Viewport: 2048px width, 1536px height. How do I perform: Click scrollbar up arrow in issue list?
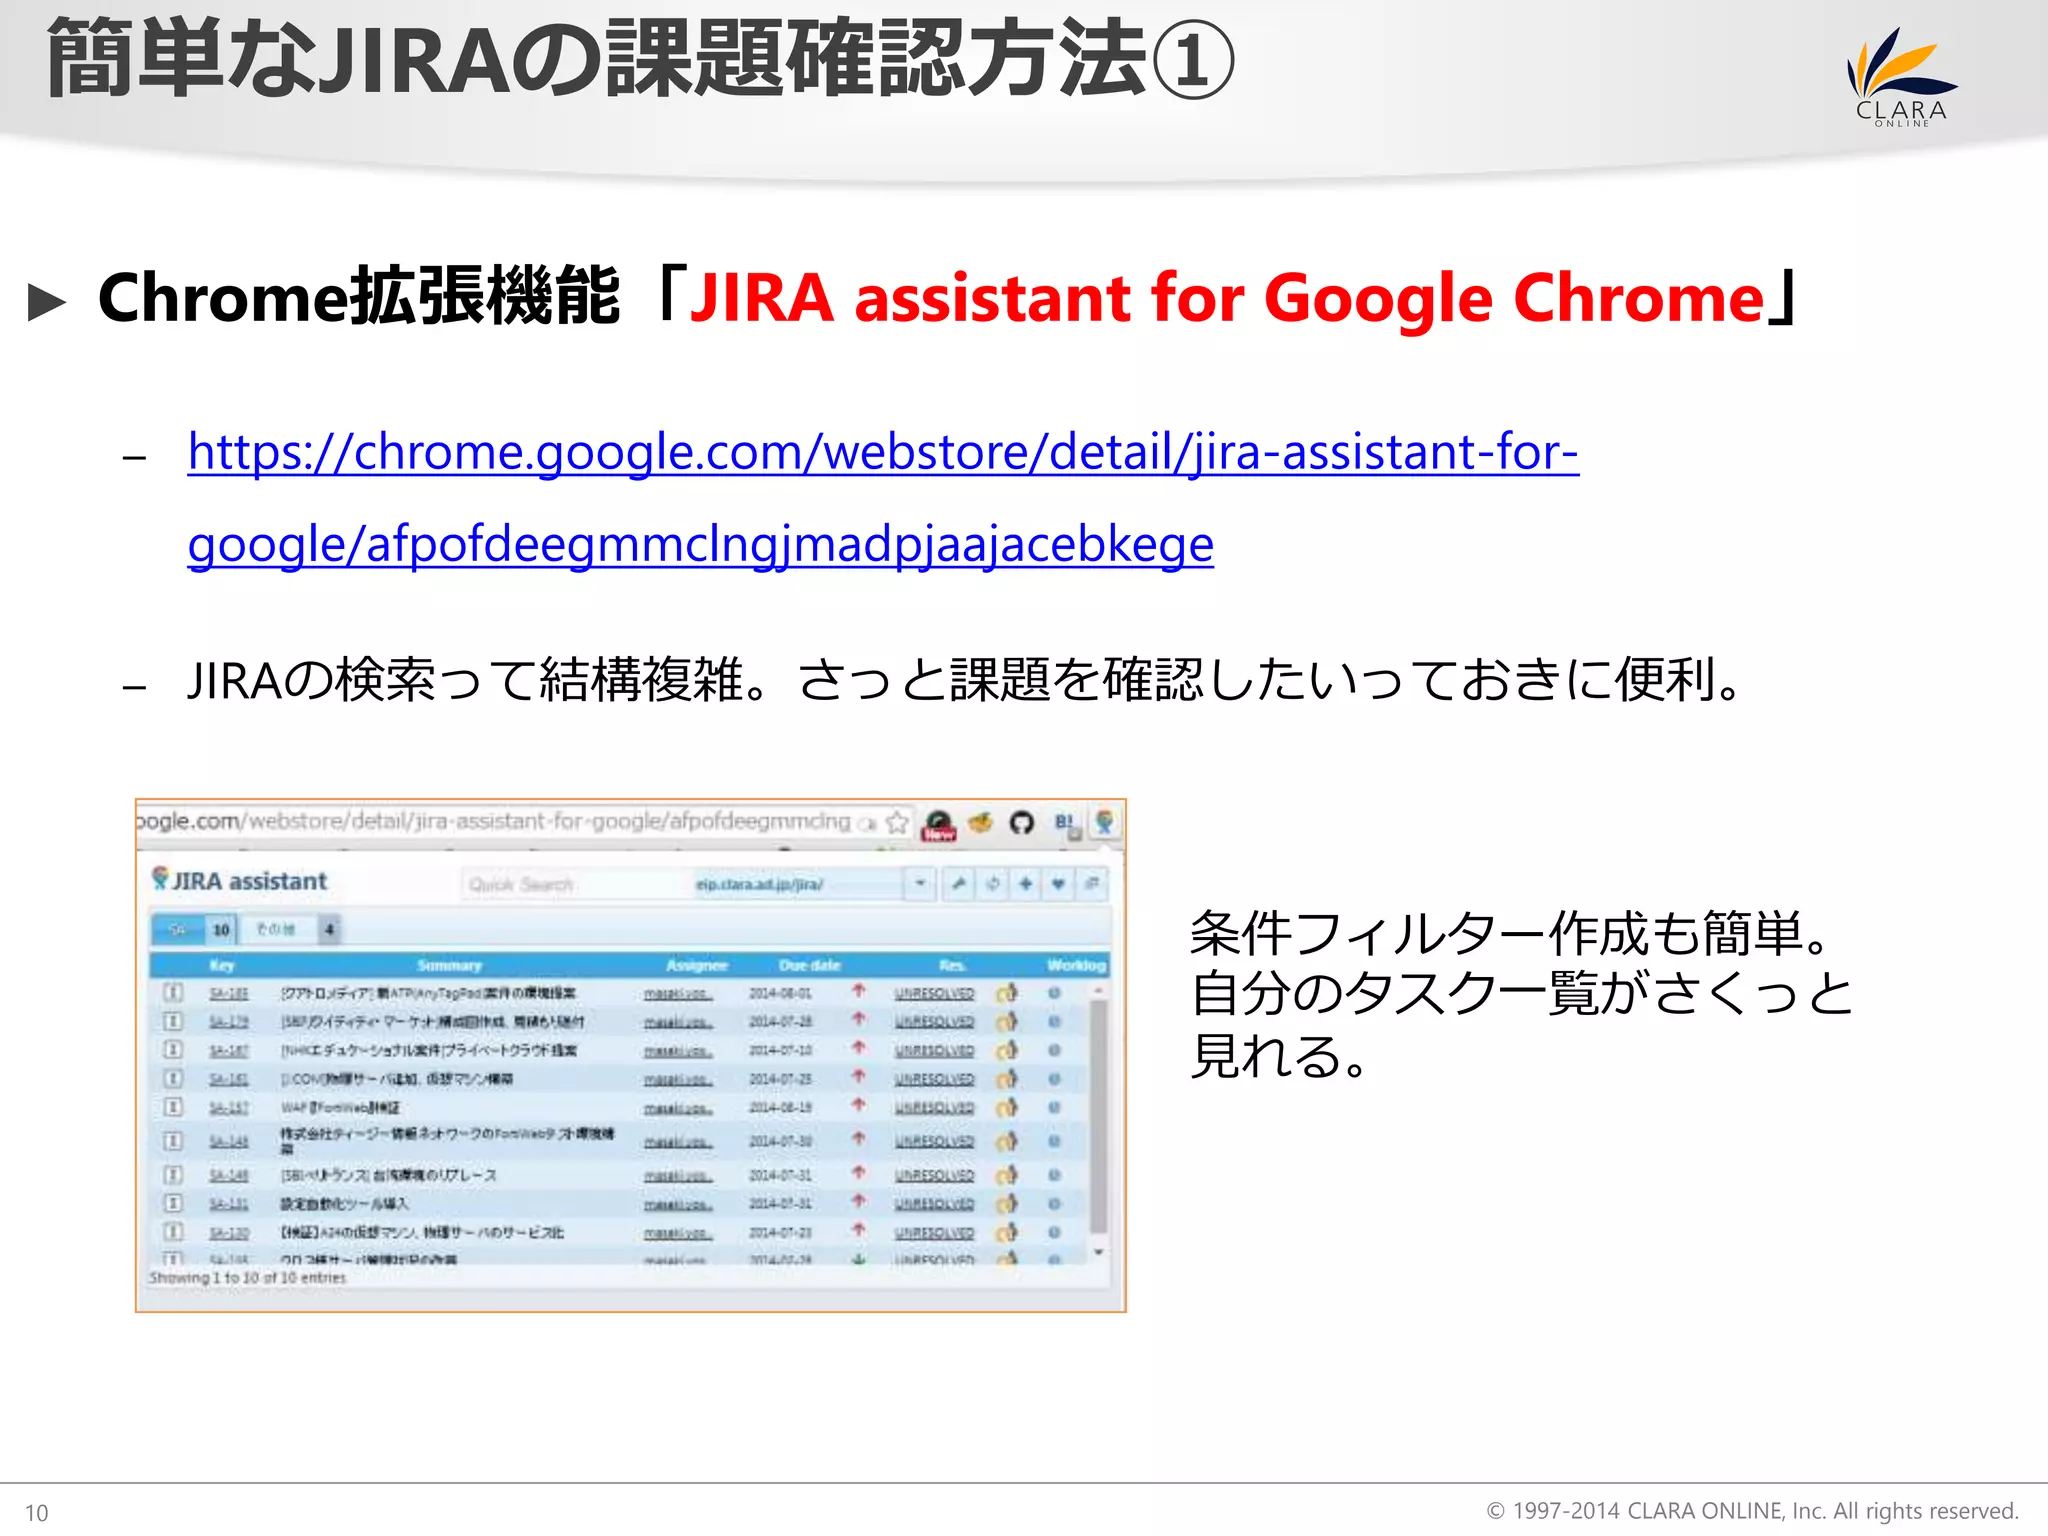click(x=1098, y=991)
